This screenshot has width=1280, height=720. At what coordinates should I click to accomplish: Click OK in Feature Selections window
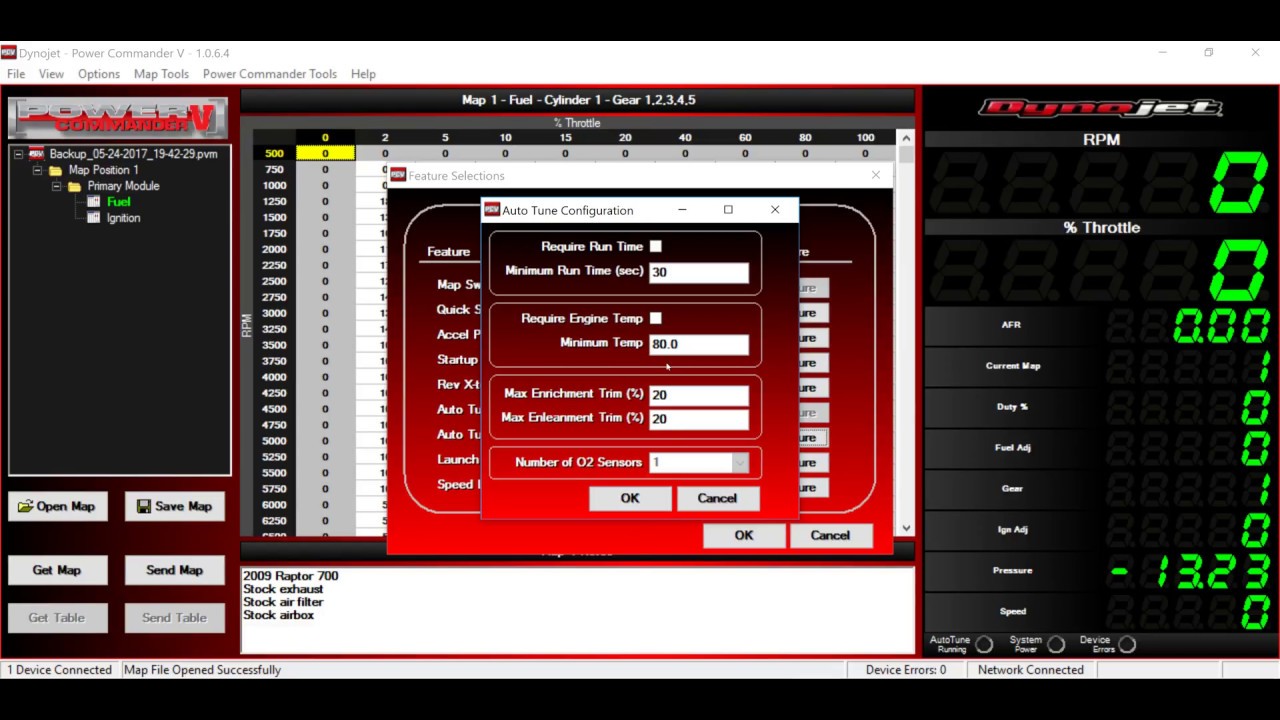click(744, 535)
